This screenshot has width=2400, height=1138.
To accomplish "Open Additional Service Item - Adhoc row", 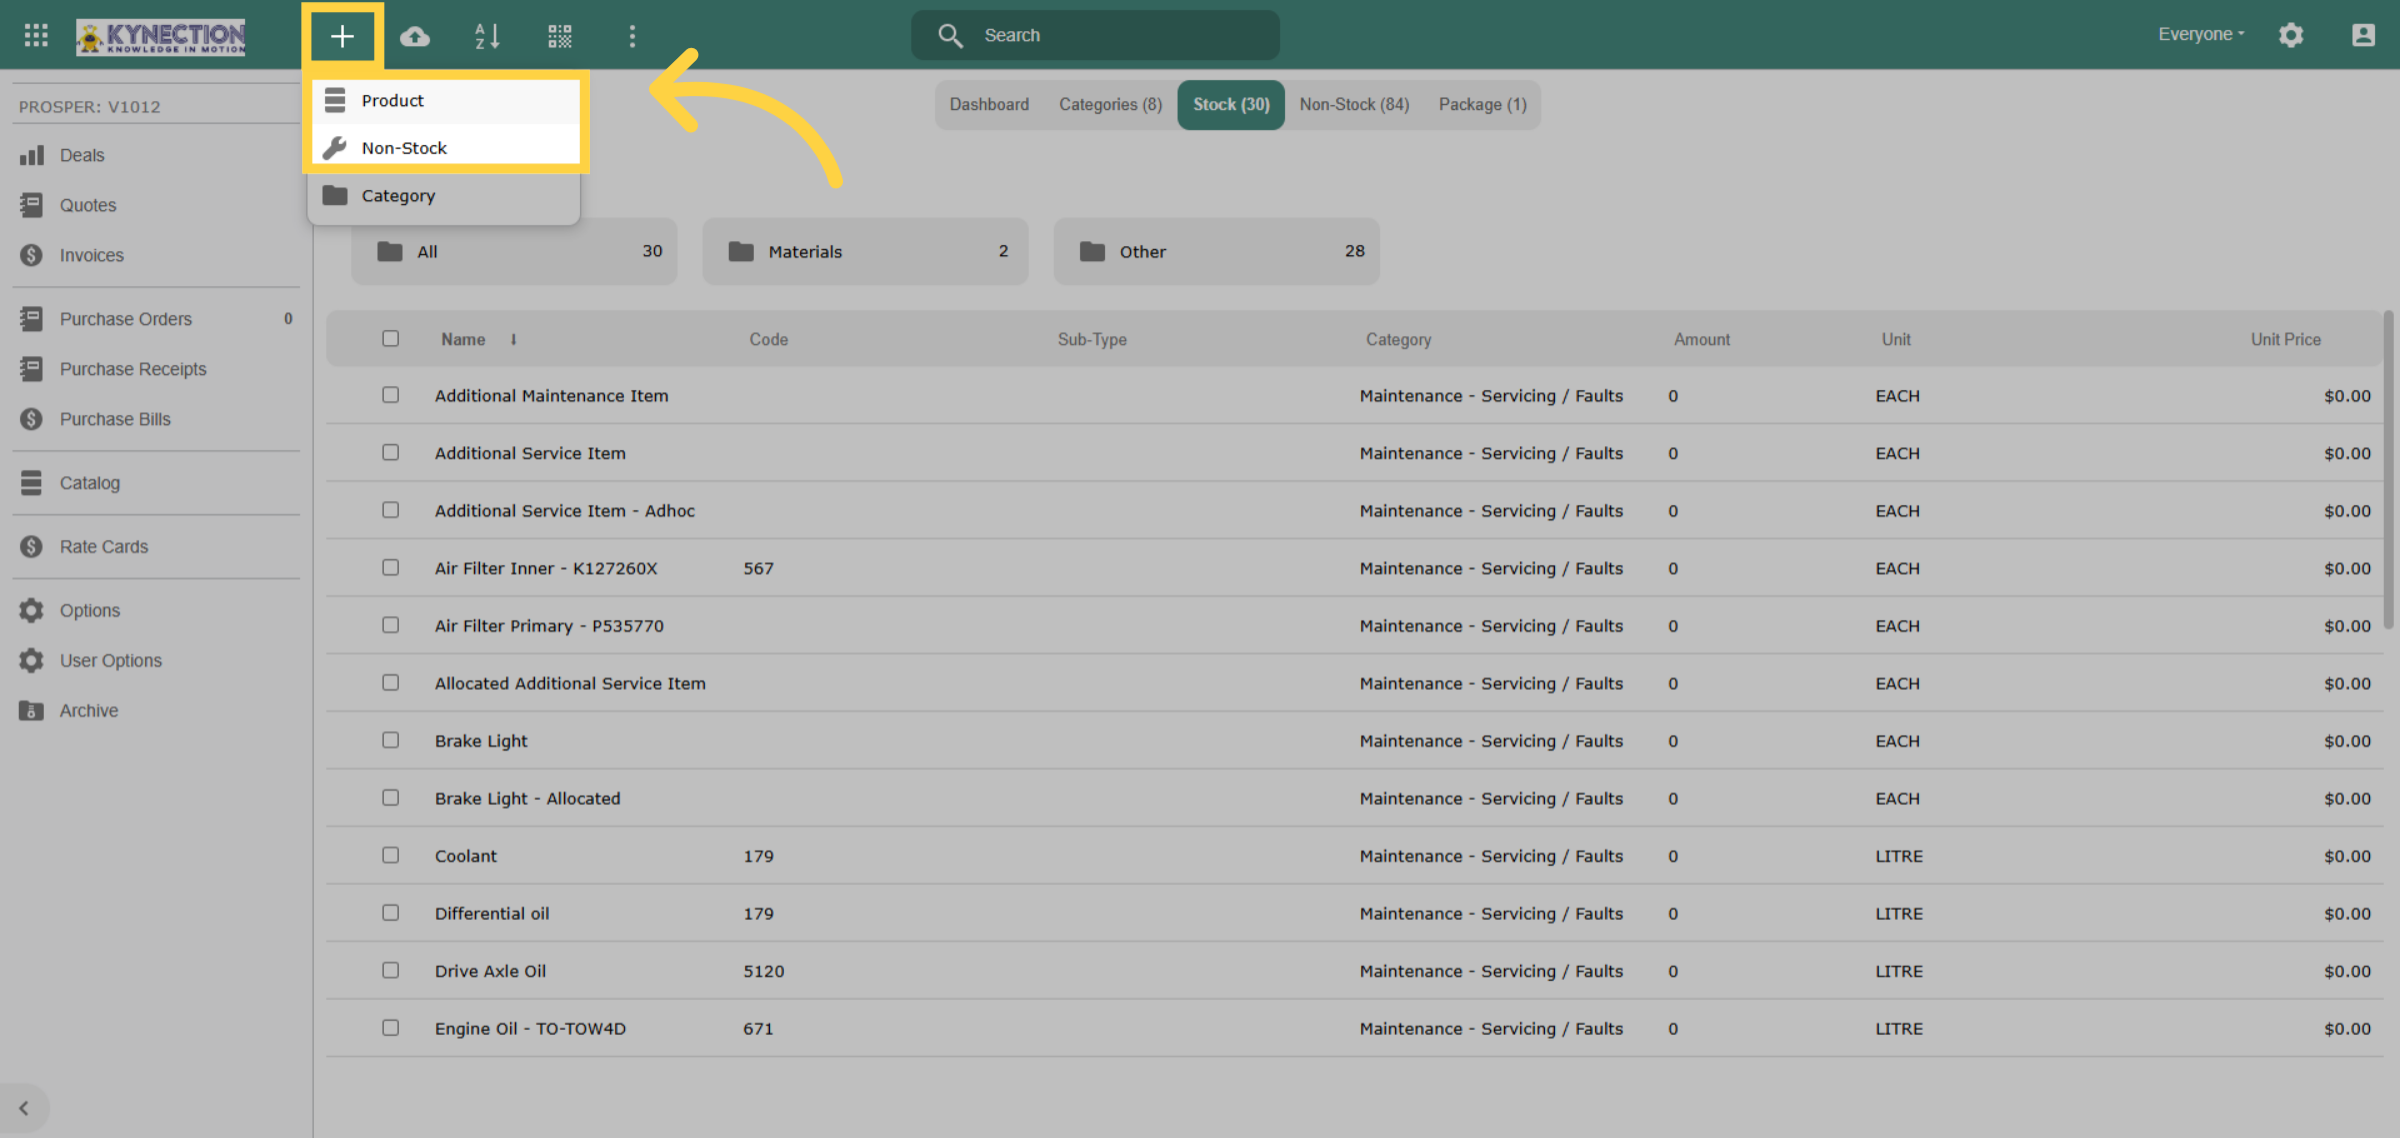I will (564, 510).
